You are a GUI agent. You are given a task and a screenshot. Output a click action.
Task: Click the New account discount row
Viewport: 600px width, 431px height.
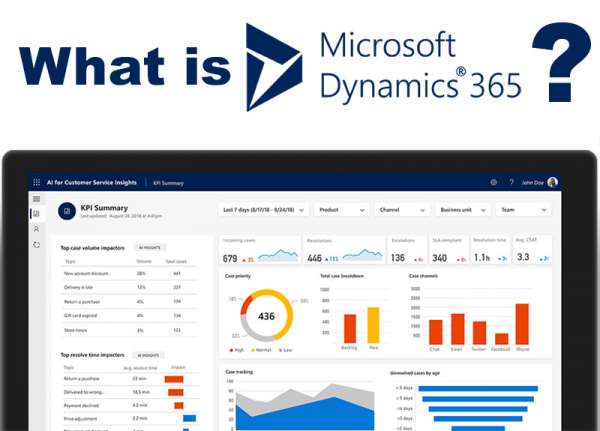pyautogui.click(x=129, y=273)
